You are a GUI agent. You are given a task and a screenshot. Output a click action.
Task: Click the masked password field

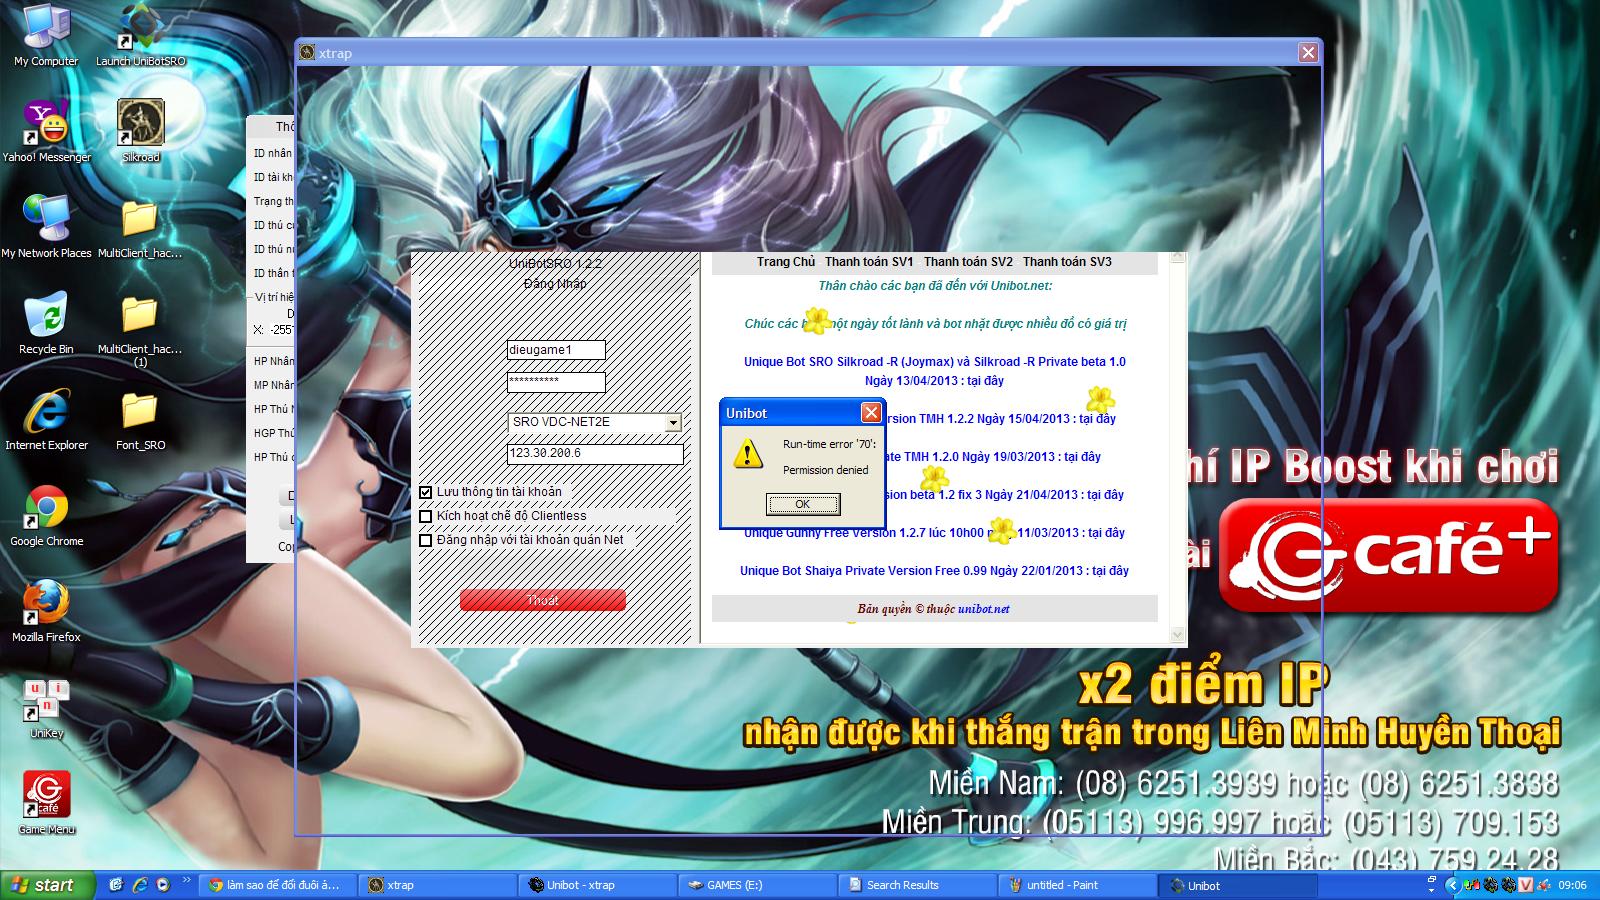point(556,382)
